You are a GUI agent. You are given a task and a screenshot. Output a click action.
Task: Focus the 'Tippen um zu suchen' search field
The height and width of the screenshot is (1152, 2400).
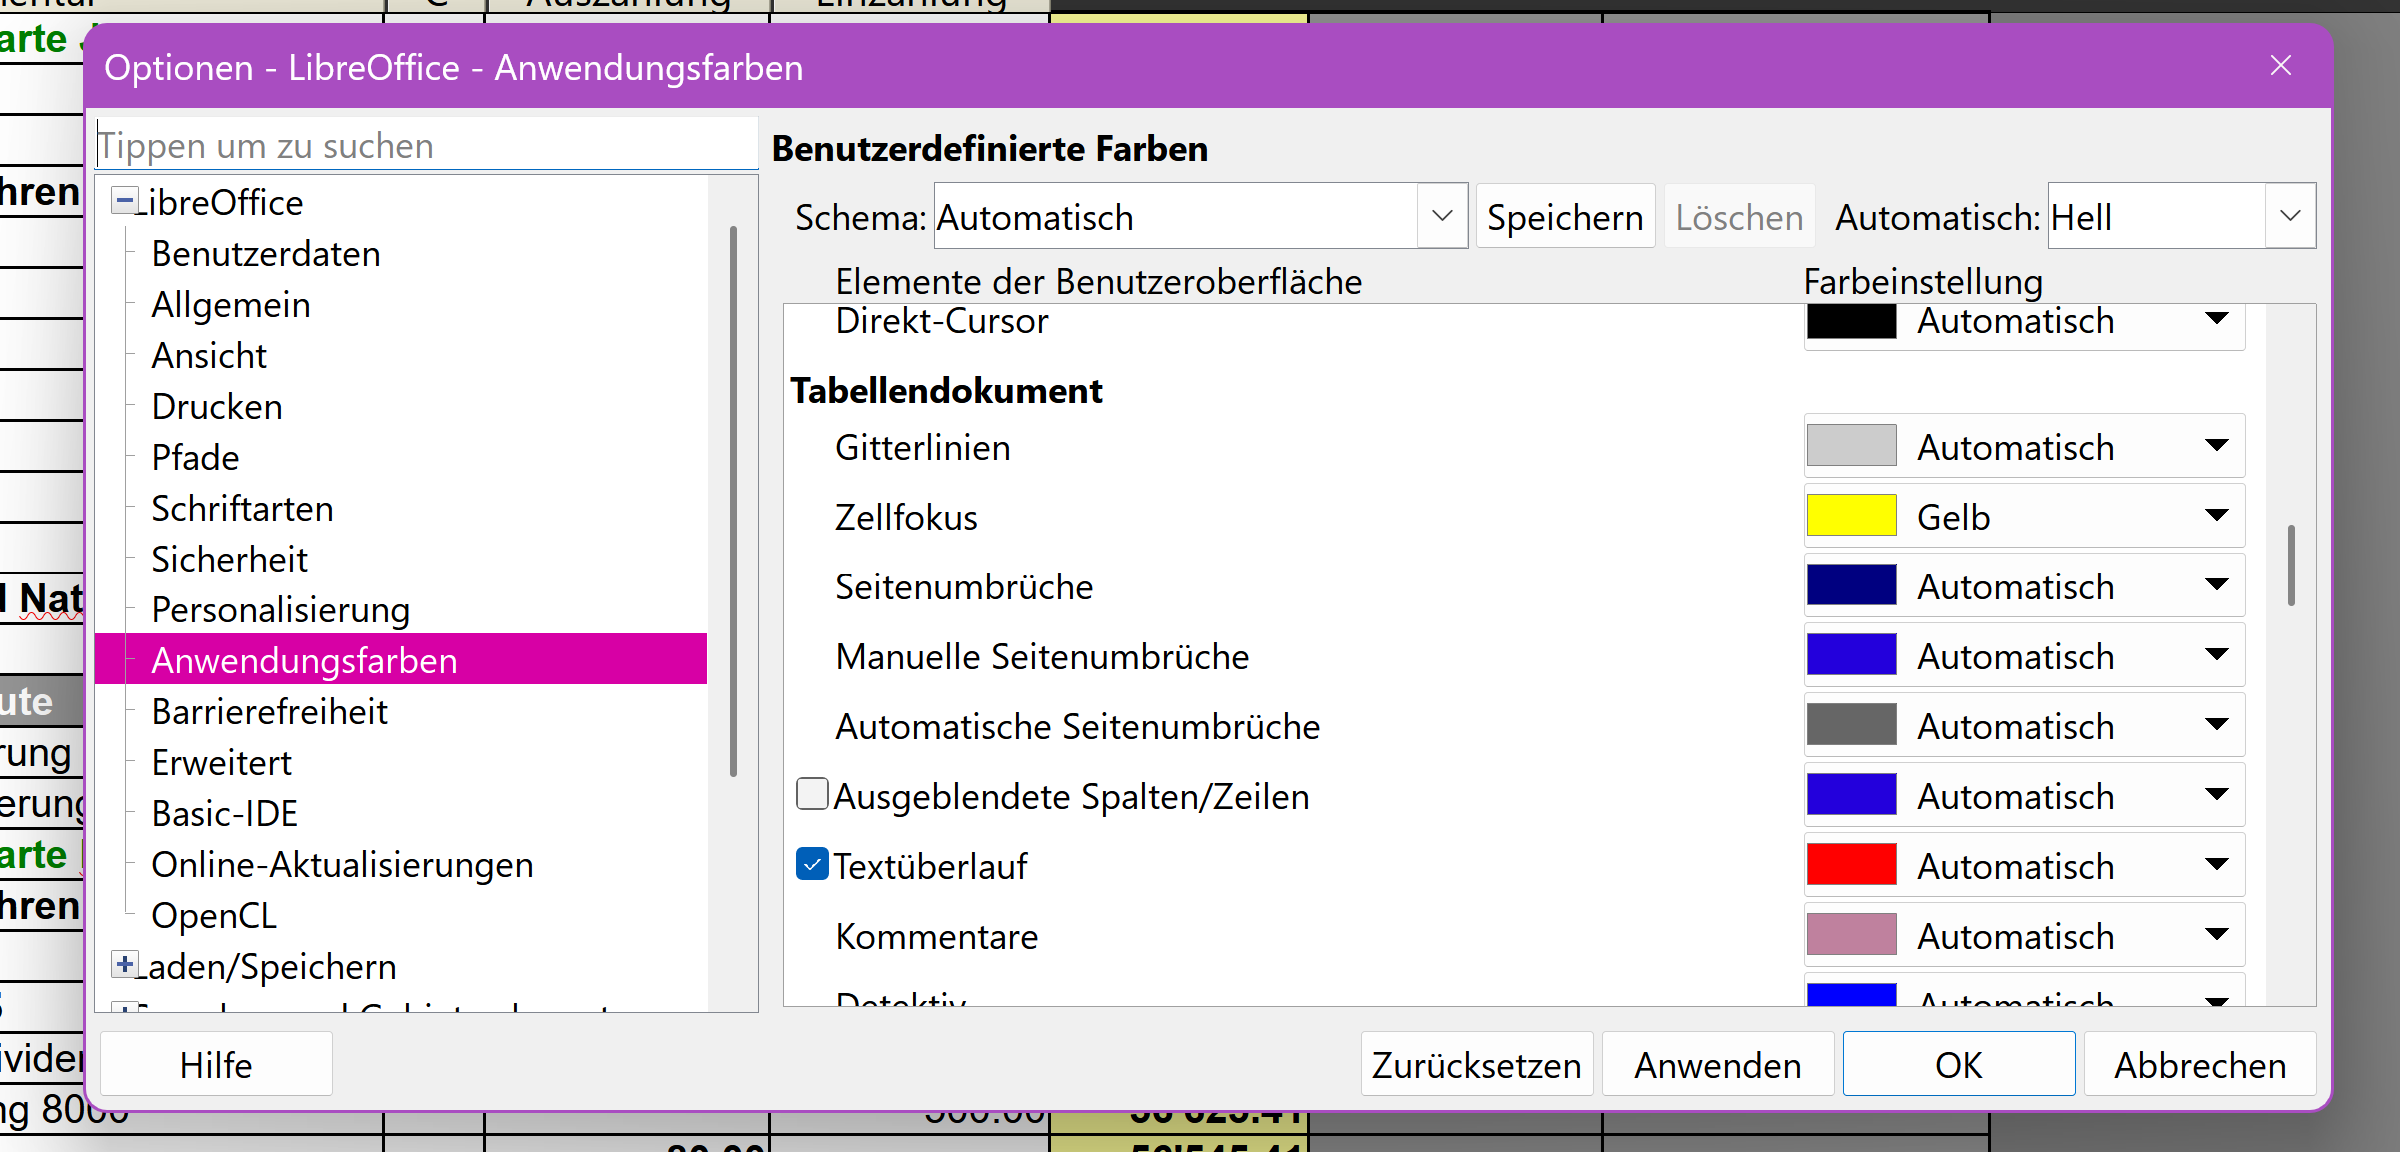coord(427,146)
